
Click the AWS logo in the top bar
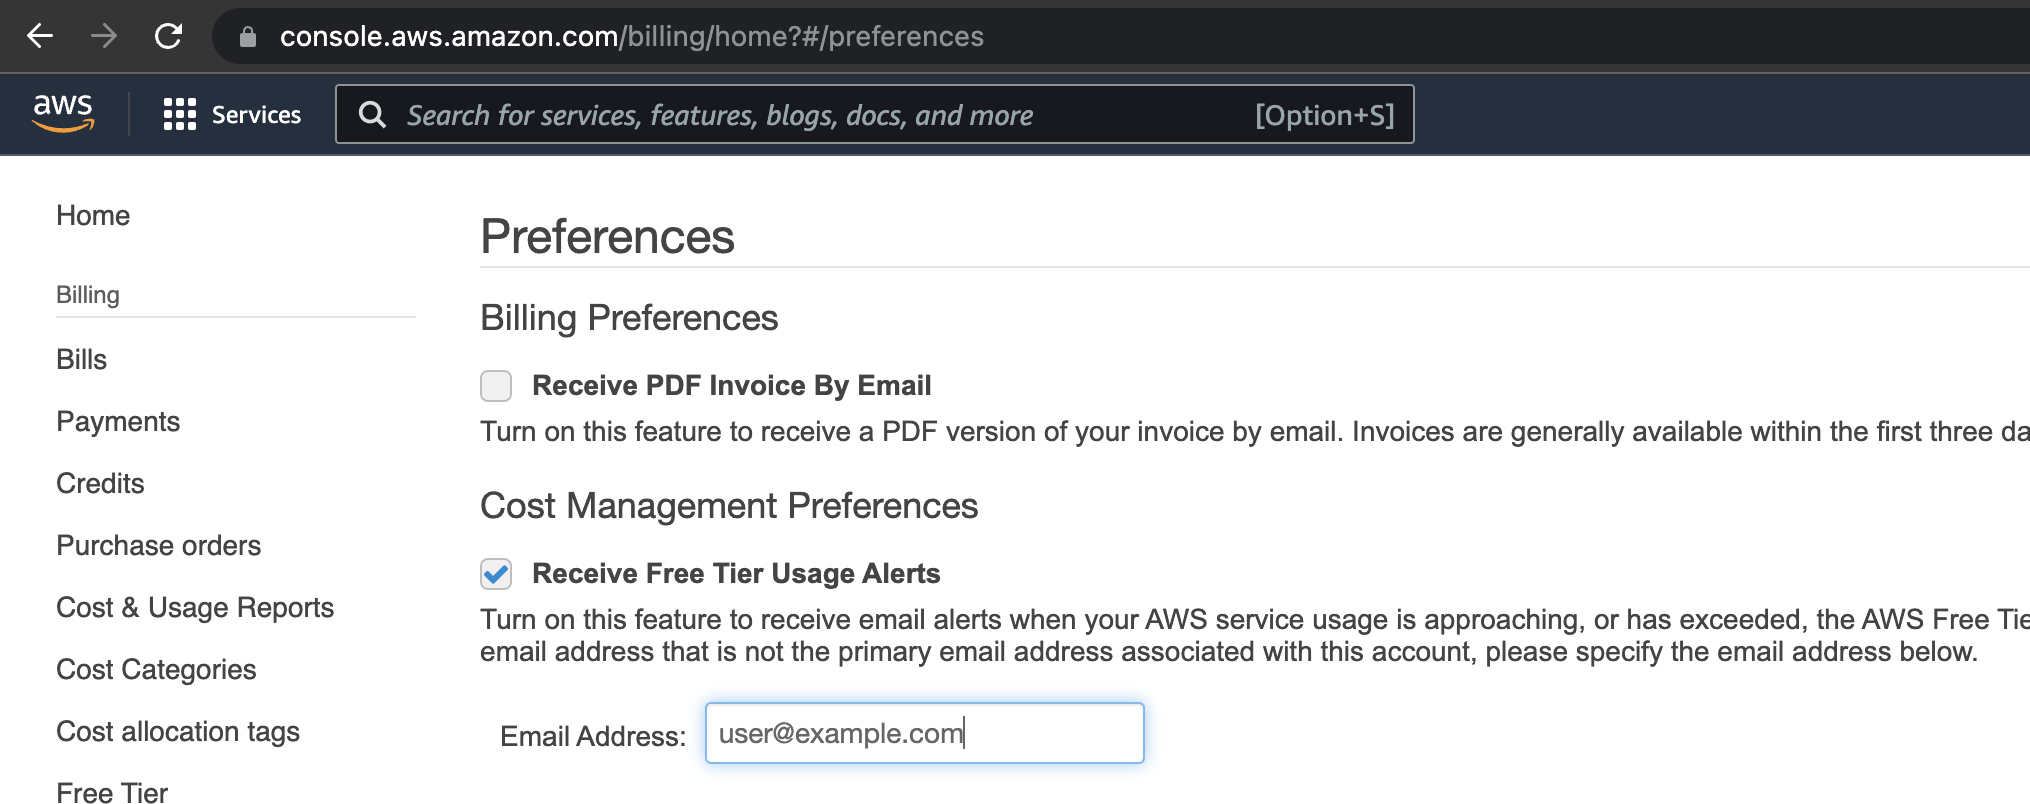(x=63, y=113)
